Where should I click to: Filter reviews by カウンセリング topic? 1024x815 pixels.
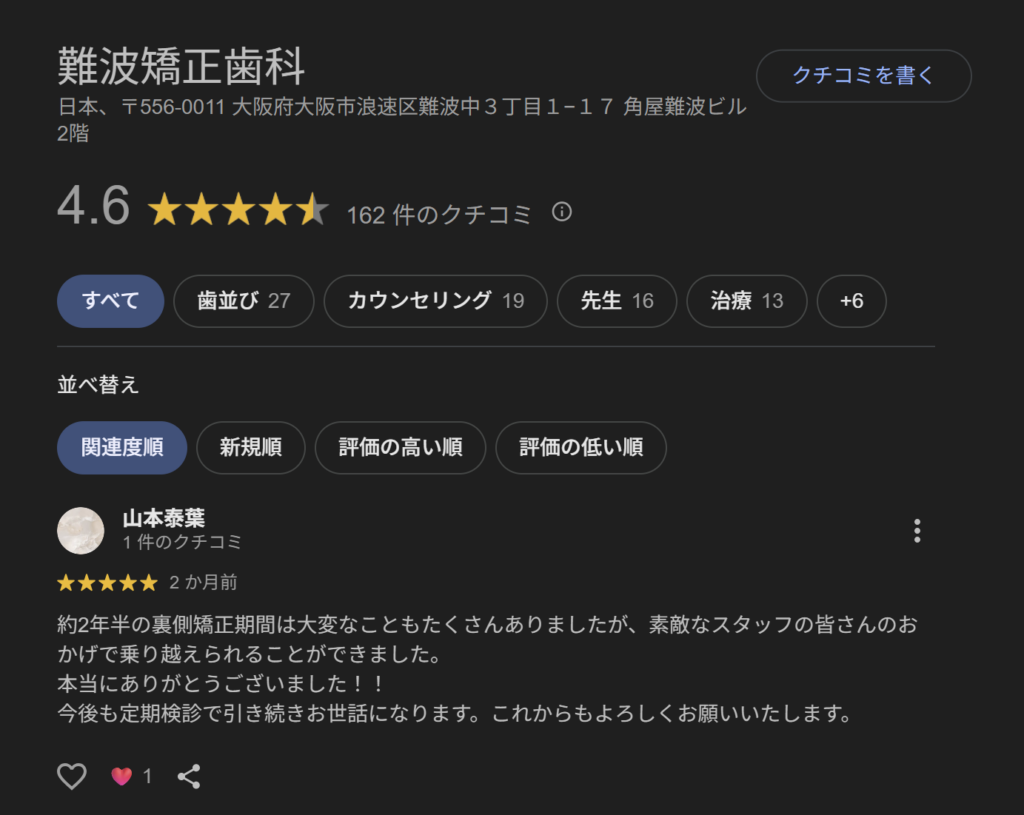point(435,301)
